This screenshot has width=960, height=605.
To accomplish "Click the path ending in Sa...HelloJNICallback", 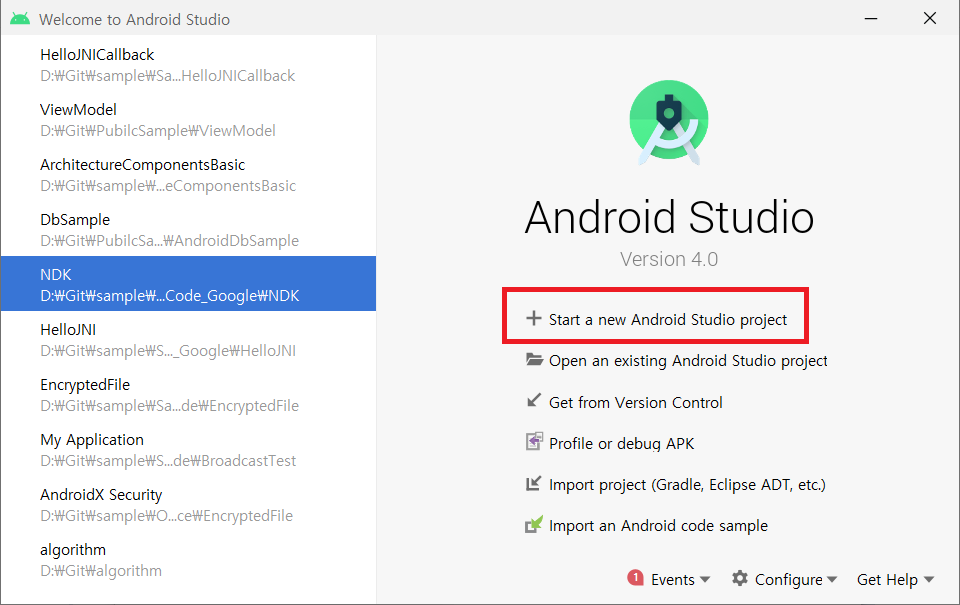I will (x=168, y=75).
